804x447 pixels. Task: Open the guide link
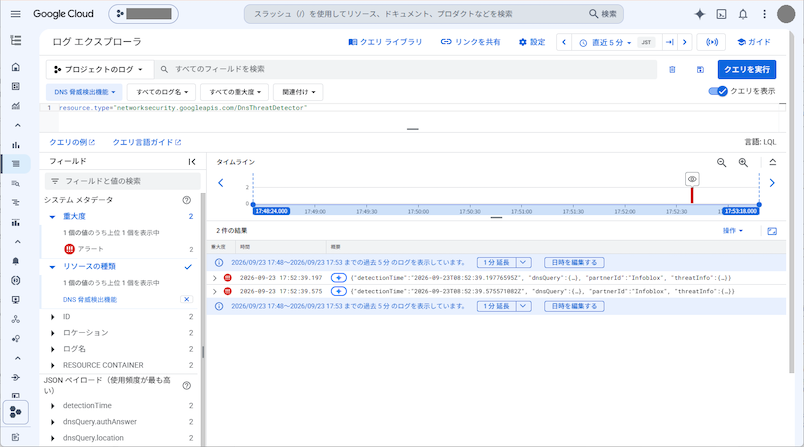(754, 42)
